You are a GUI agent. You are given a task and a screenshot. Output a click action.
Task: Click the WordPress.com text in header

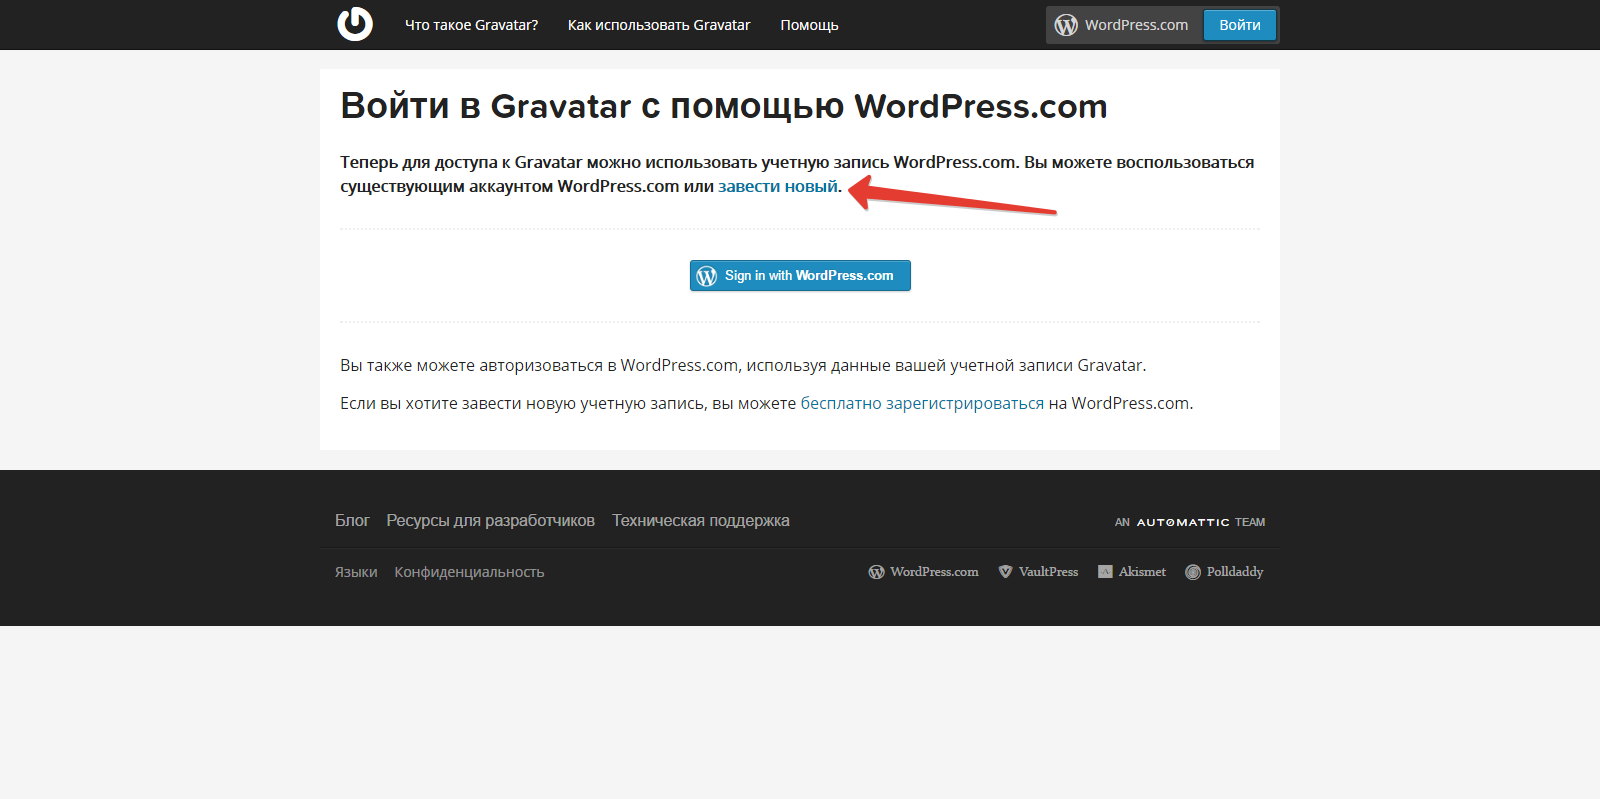coord(1137,25)
